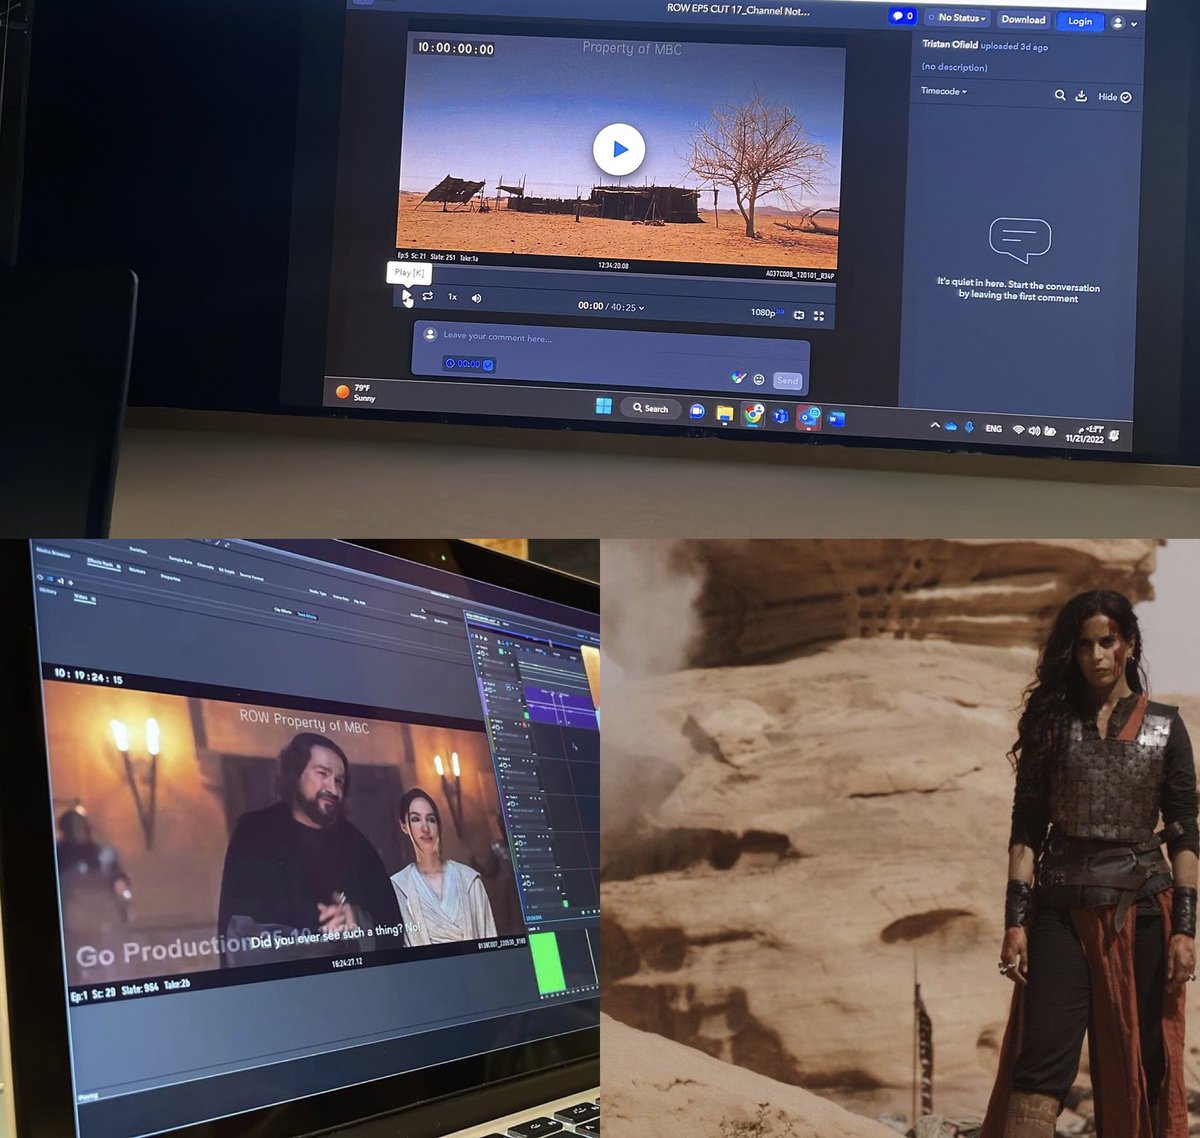The height and width of the screenshot is (1138, 1200).
Task: Click the Send comment button
Action: 787,380
